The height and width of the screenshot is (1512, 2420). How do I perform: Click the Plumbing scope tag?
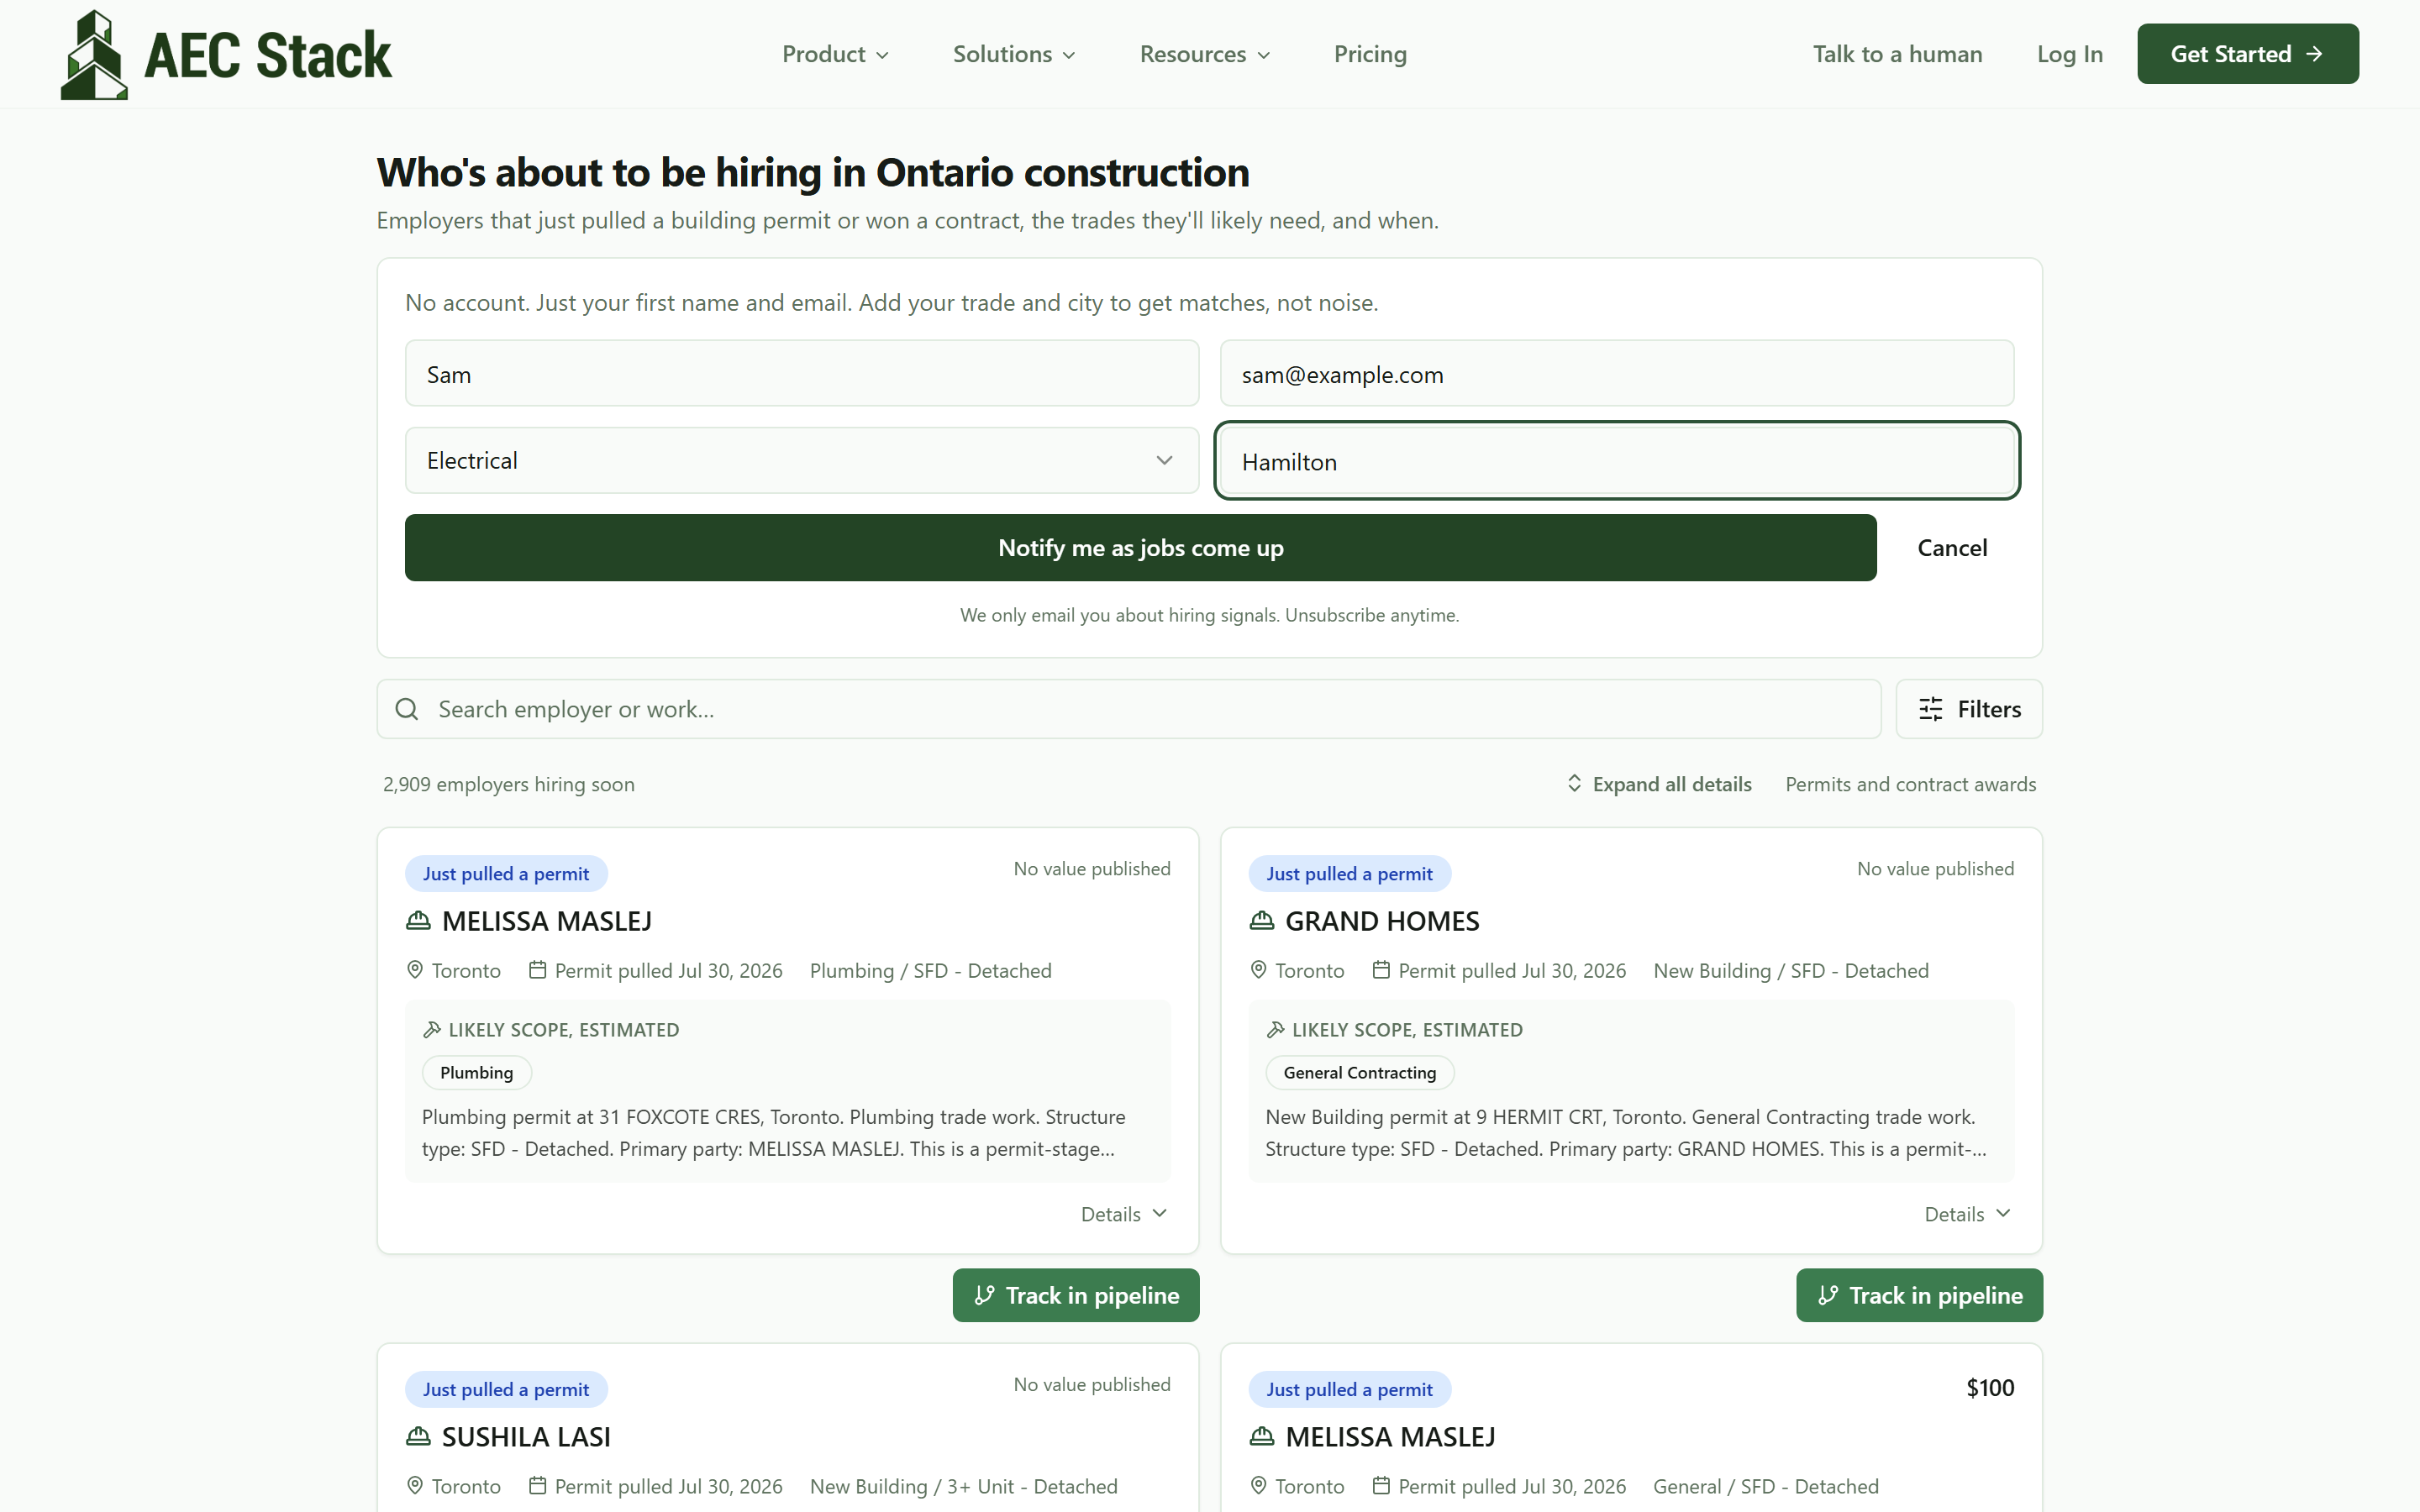coord(476,1072)
